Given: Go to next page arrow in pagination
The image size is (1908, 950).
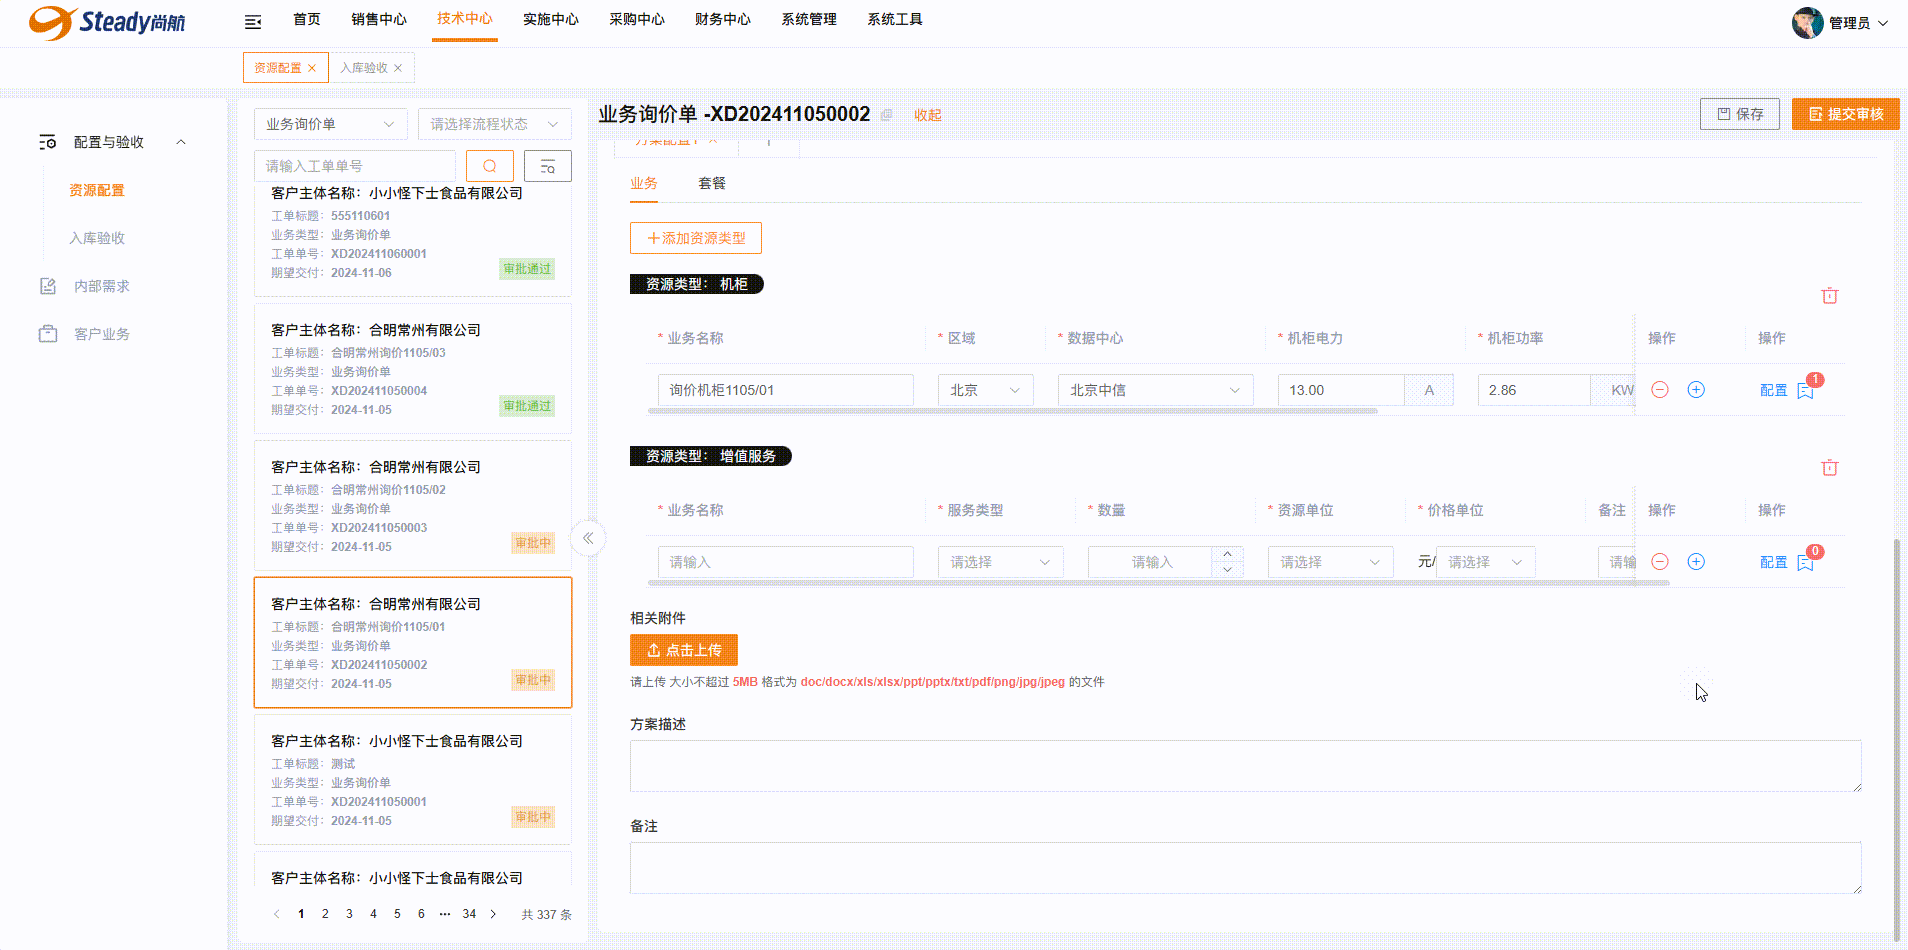Looking at the screenshot, I should coord(493,914).
